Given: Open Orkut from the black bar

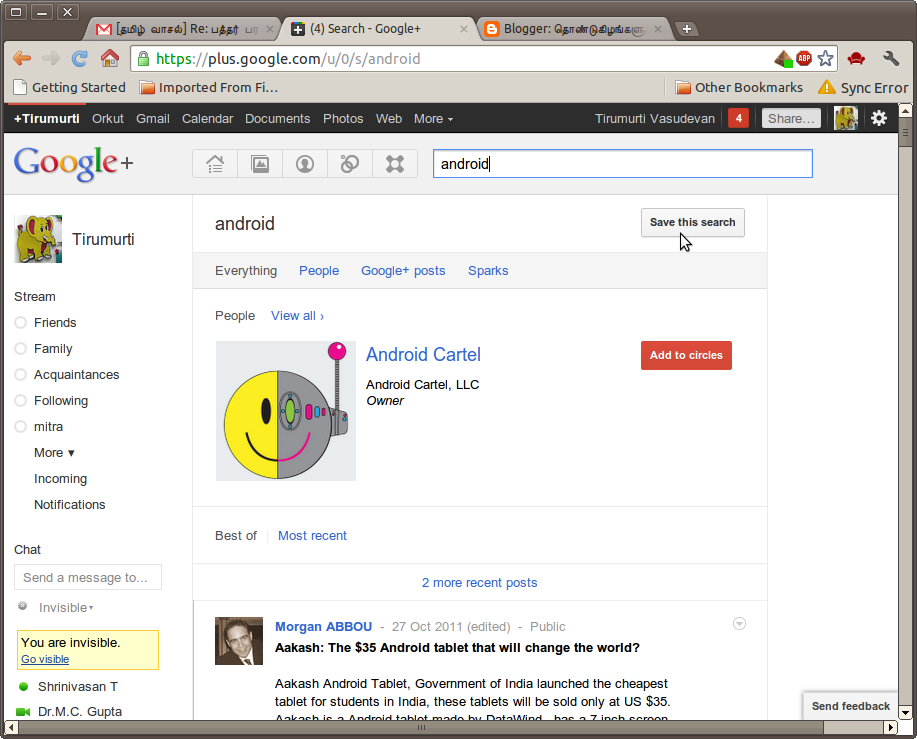Looking at the screenshot, I should tap(108, 119).
